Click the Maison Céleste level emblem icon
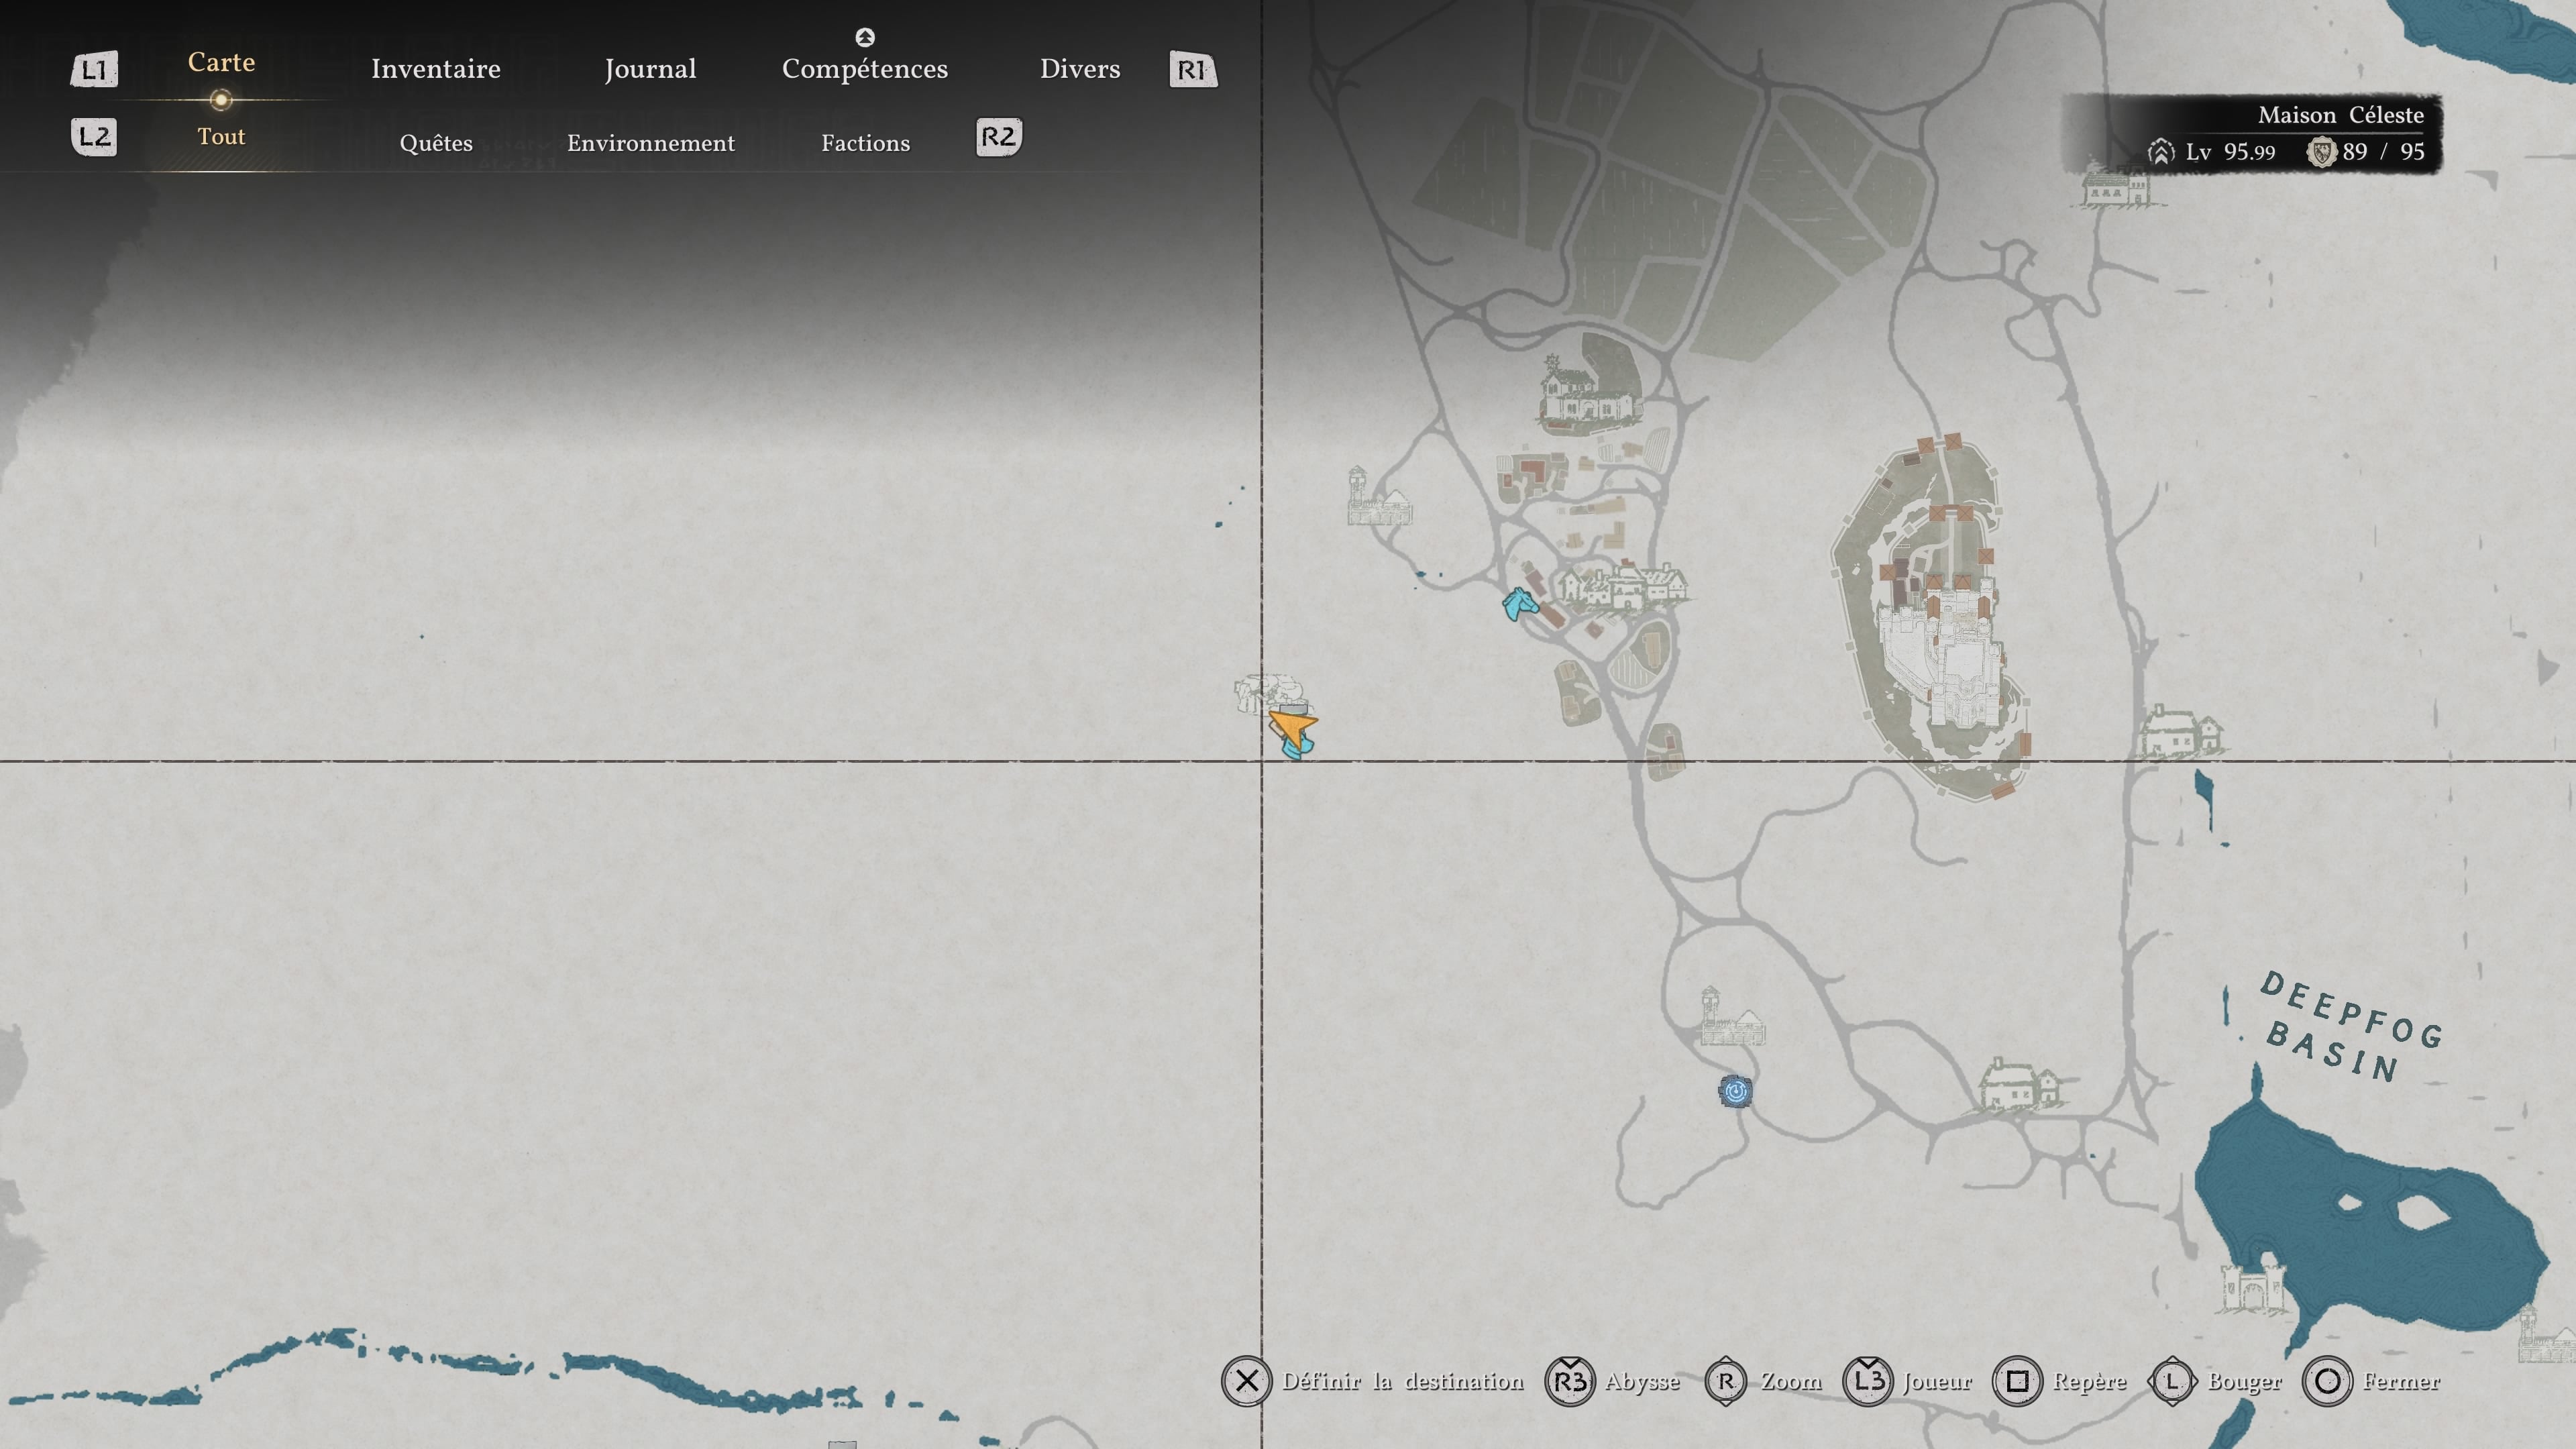The width and height of the screenshot is (2576, 1449). point(2160,152)
